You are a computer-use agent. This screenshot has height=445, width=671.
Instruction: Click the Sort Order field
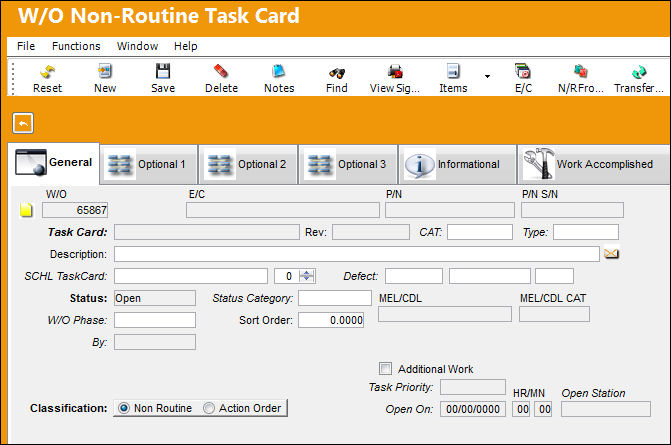coord(331,320)
